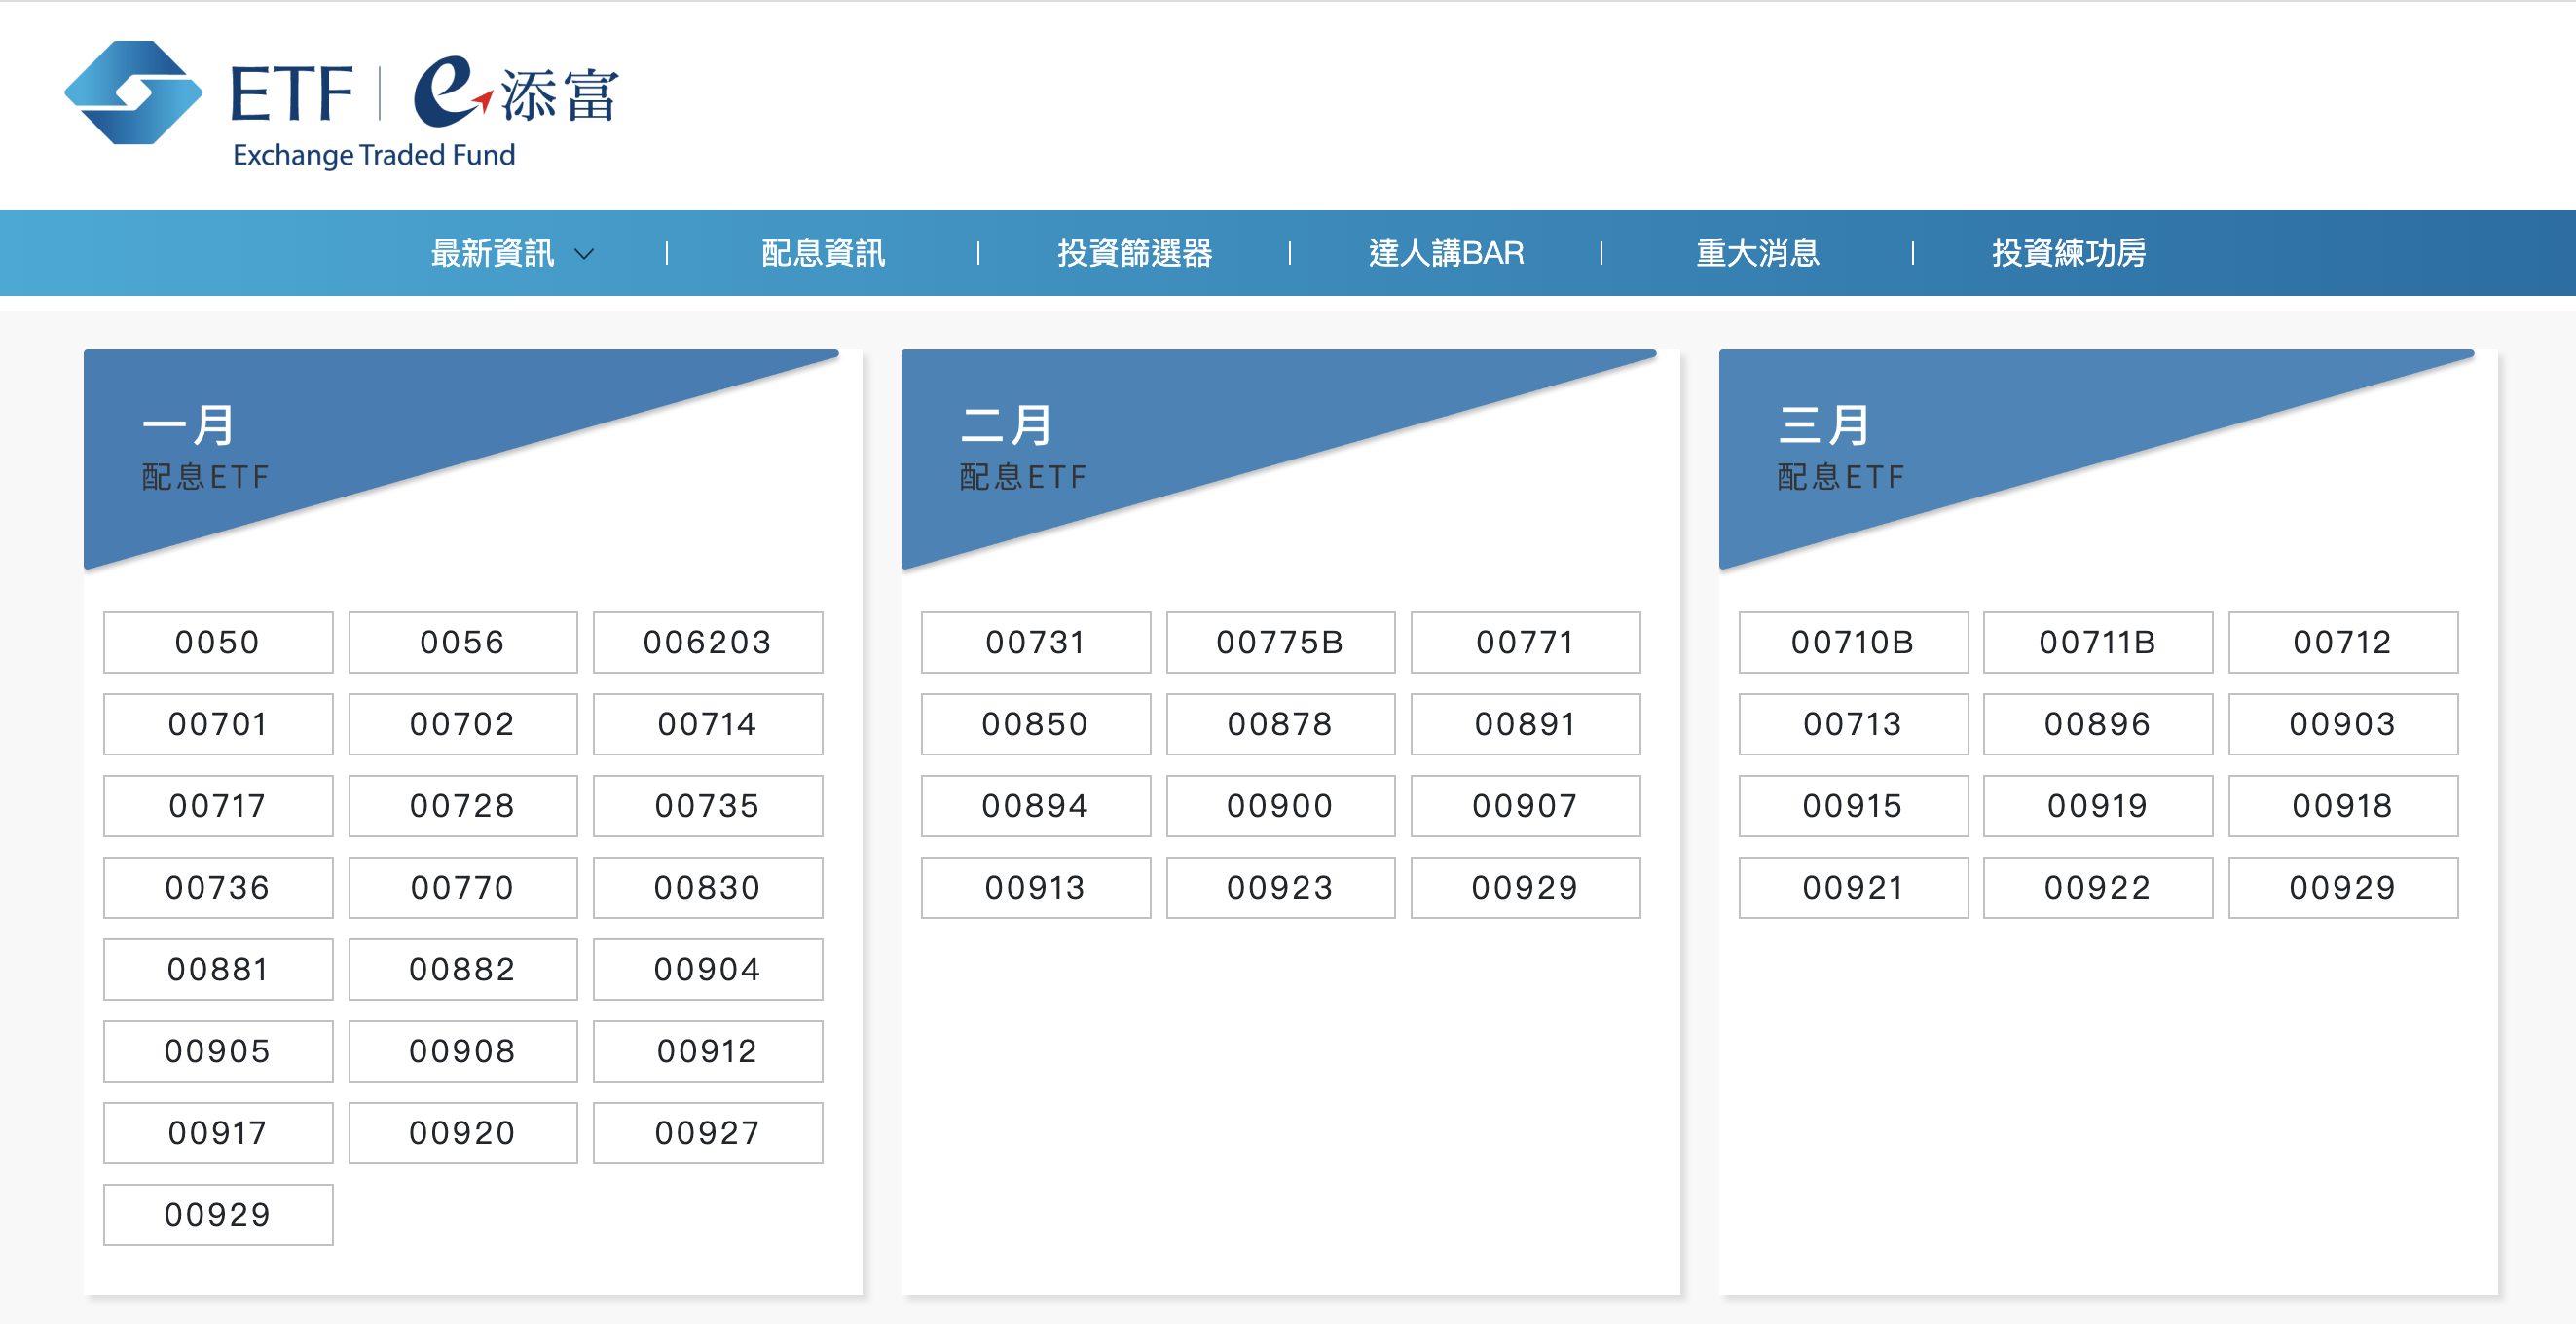Choose ETF 00712
This screenshot has width=2576, height=1324.
coord(2344,642)
